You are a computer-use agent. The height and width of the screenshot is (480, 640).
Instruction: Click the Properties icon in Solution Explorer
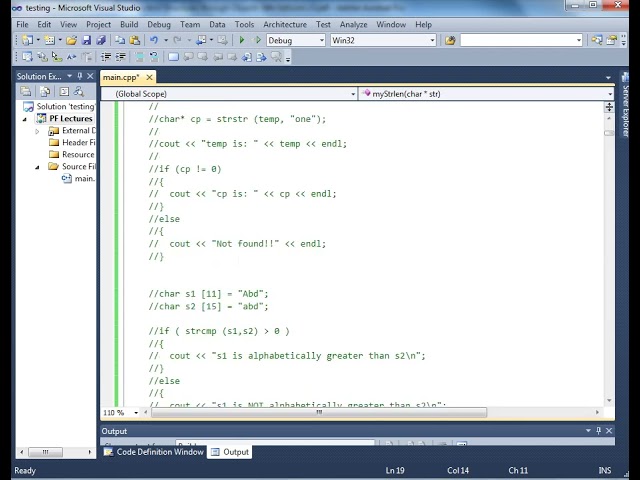click(x=26, y=91)
